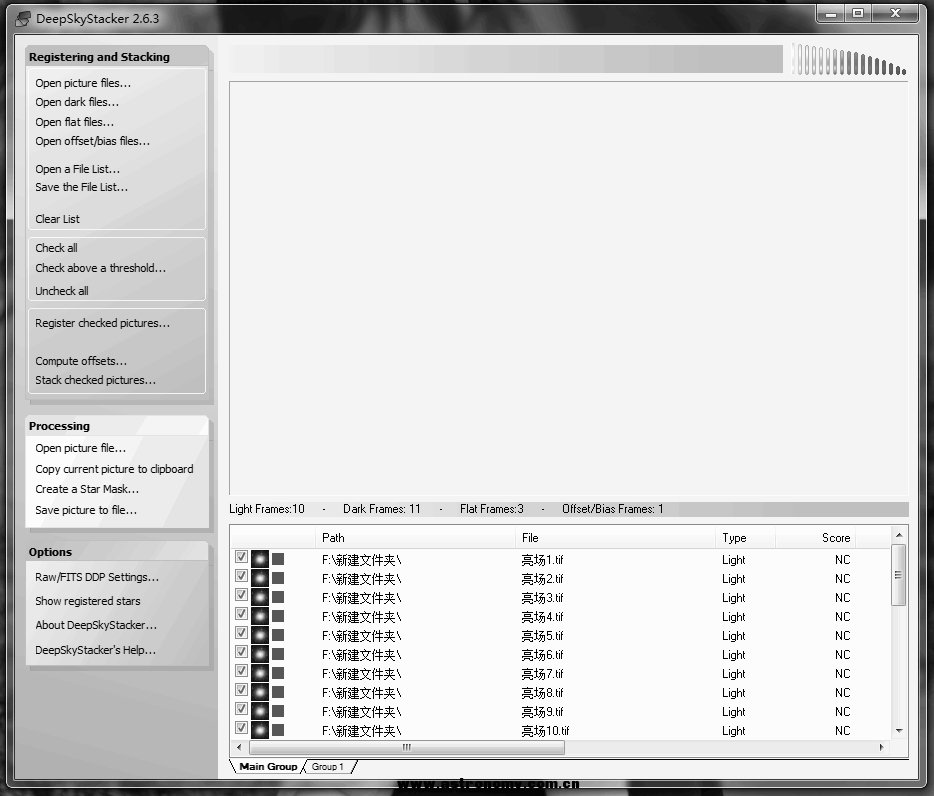
Task: Switch to the Main Group tab
Action: pos(268,767)
